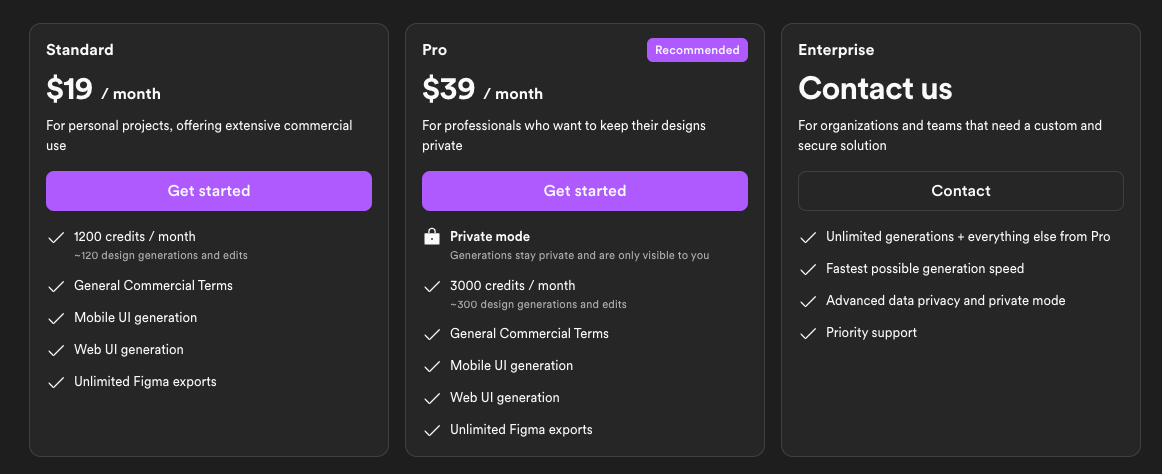The image size is (1162, 474).
Task: Click the purple Recommended badge
Action: tap(697, 50)
